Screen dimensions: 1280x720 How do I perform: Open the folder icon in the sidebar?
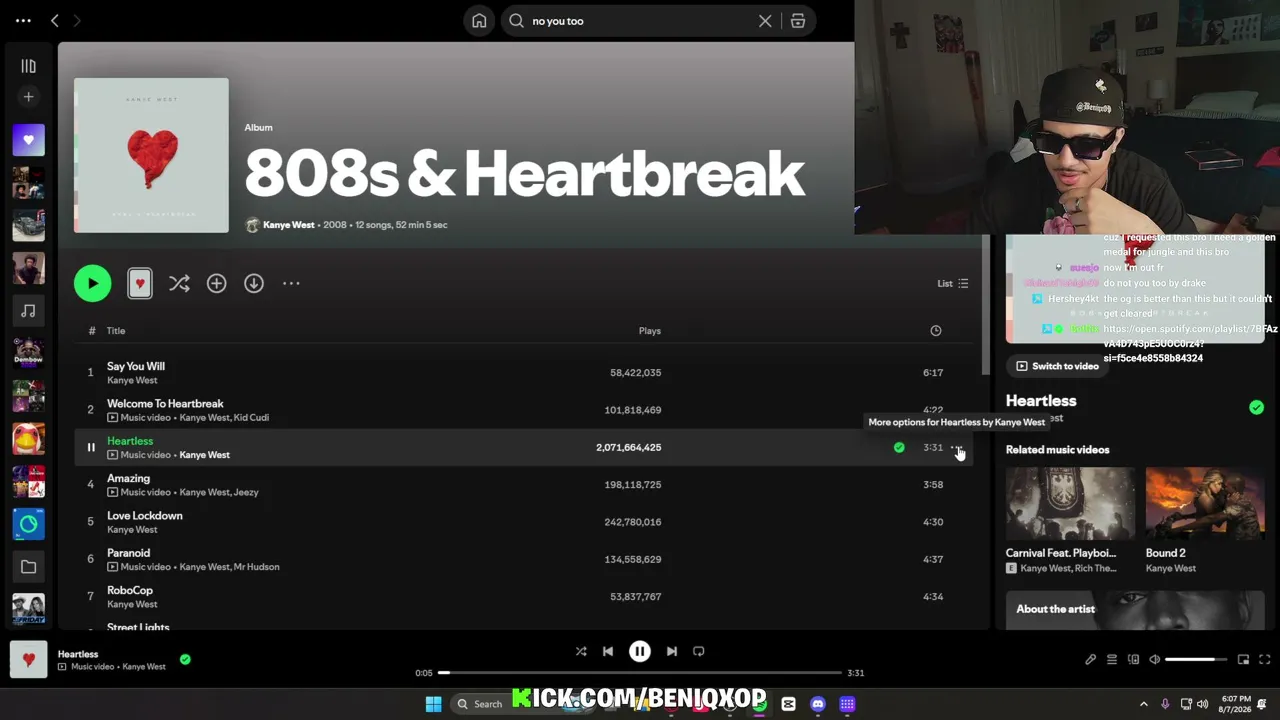coord(28,567)
